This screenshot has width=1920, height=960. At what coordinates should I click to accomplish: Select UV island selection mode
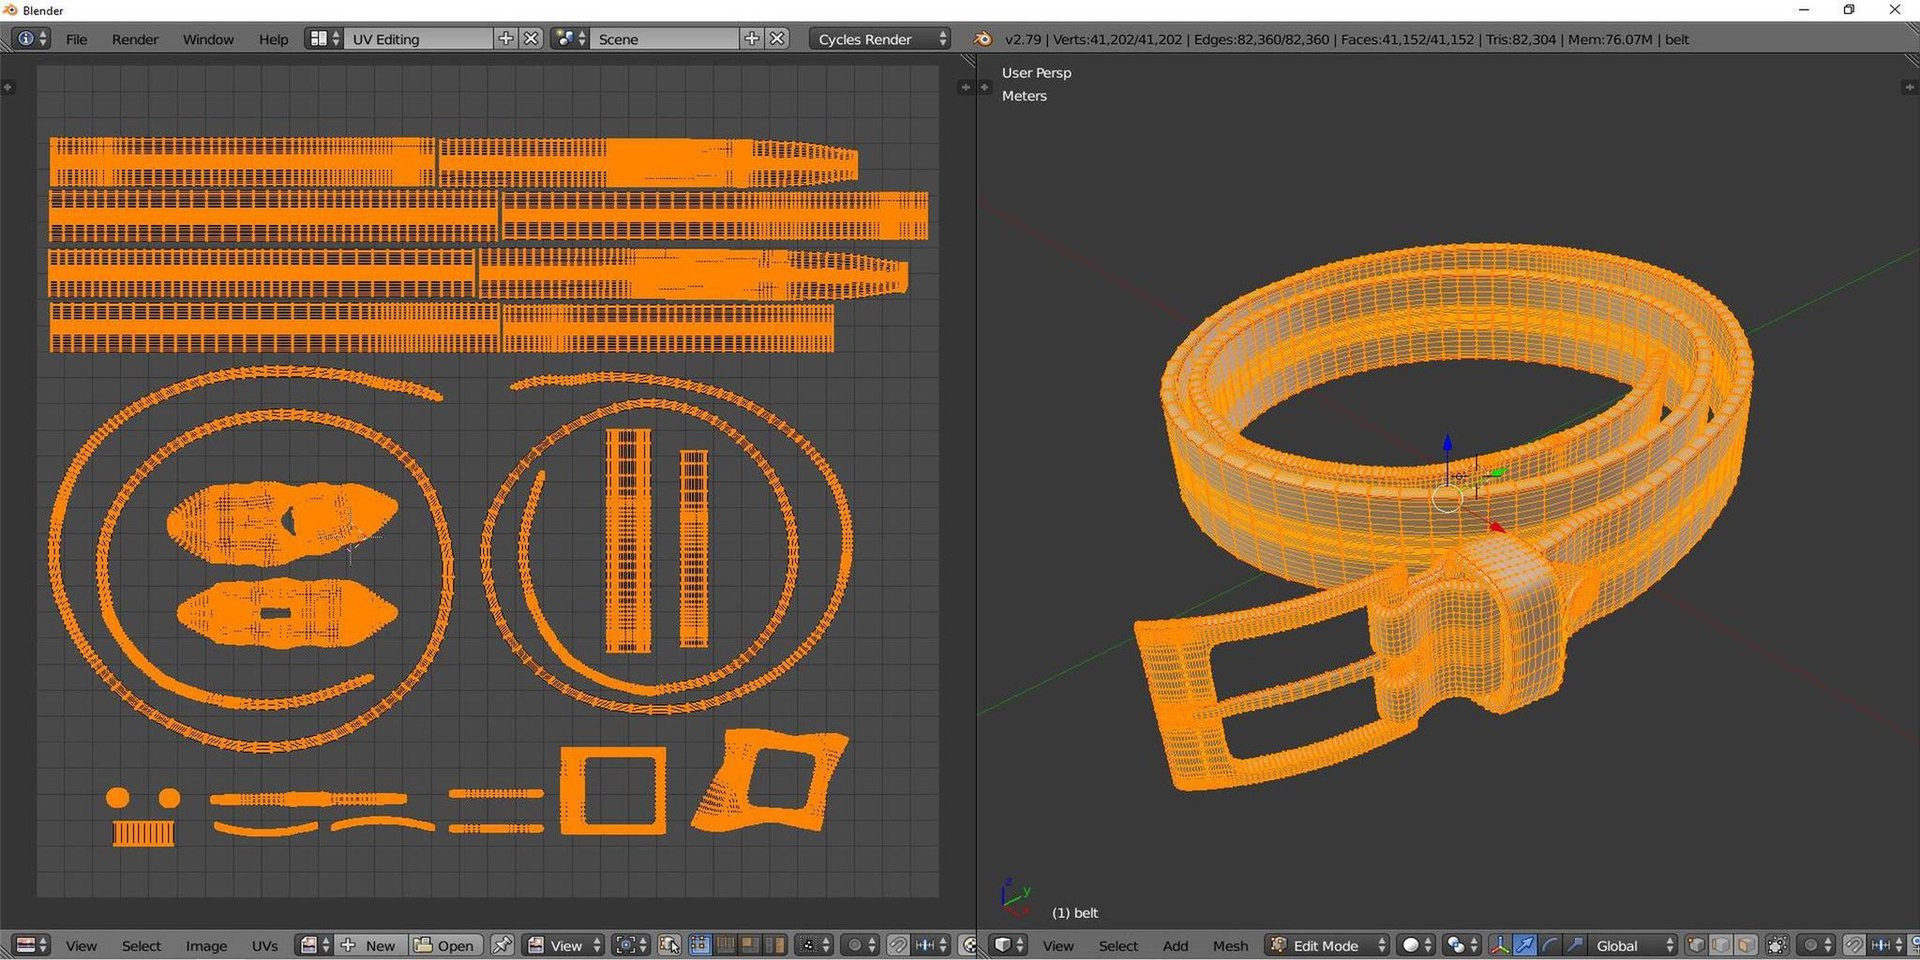775,945
